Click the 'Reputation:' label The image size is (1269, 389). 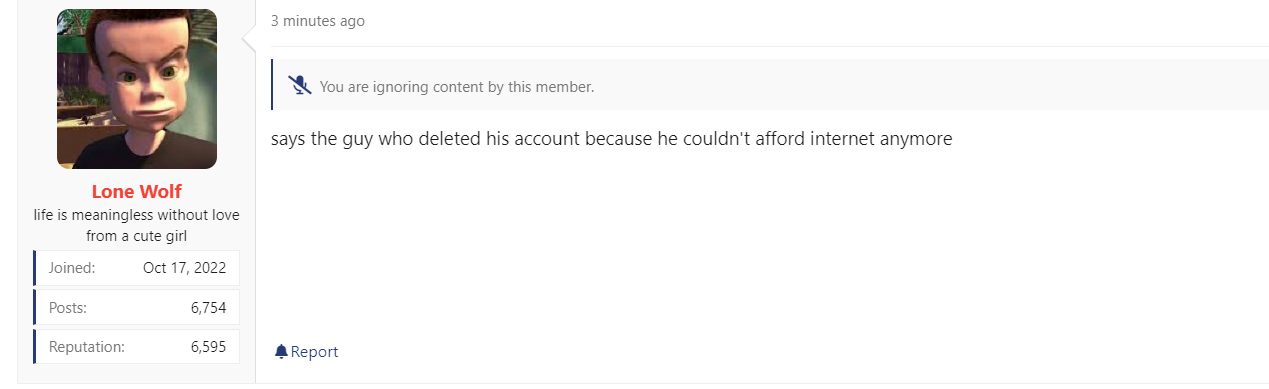click(87, 347)
